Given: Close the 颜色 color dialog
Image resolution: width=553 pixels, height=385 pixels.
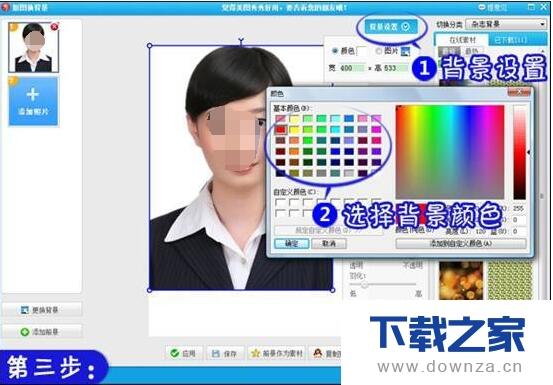Looking at the screenshot, I should tap(519, 92).
